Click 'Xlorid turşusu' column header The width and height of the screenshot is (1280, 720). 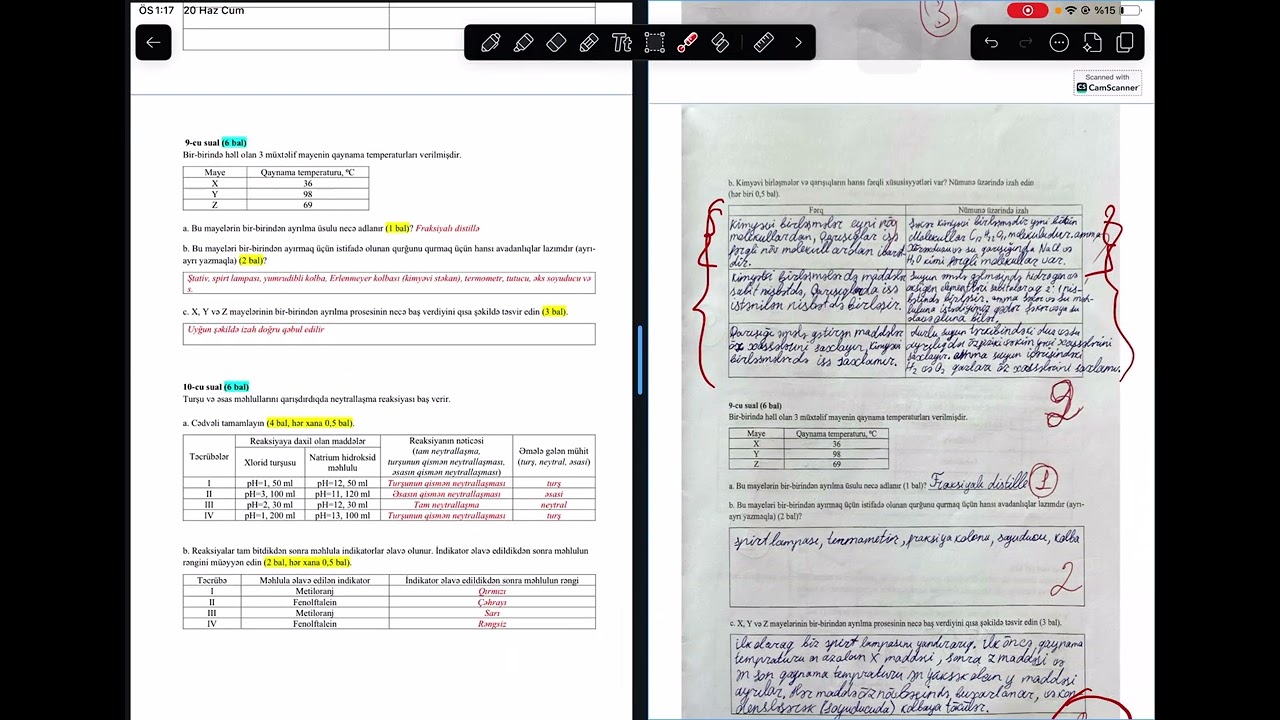271,462
